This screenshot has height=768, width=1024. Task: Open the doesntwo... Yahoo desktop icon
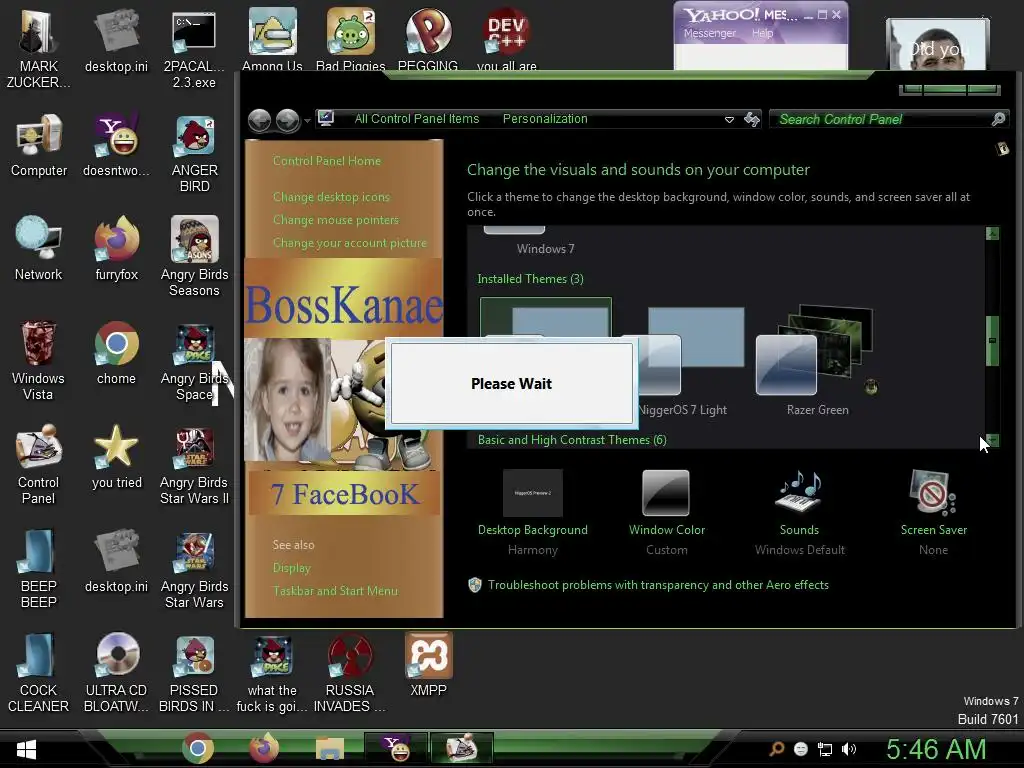pyautogui.click(x=116, y=145)
